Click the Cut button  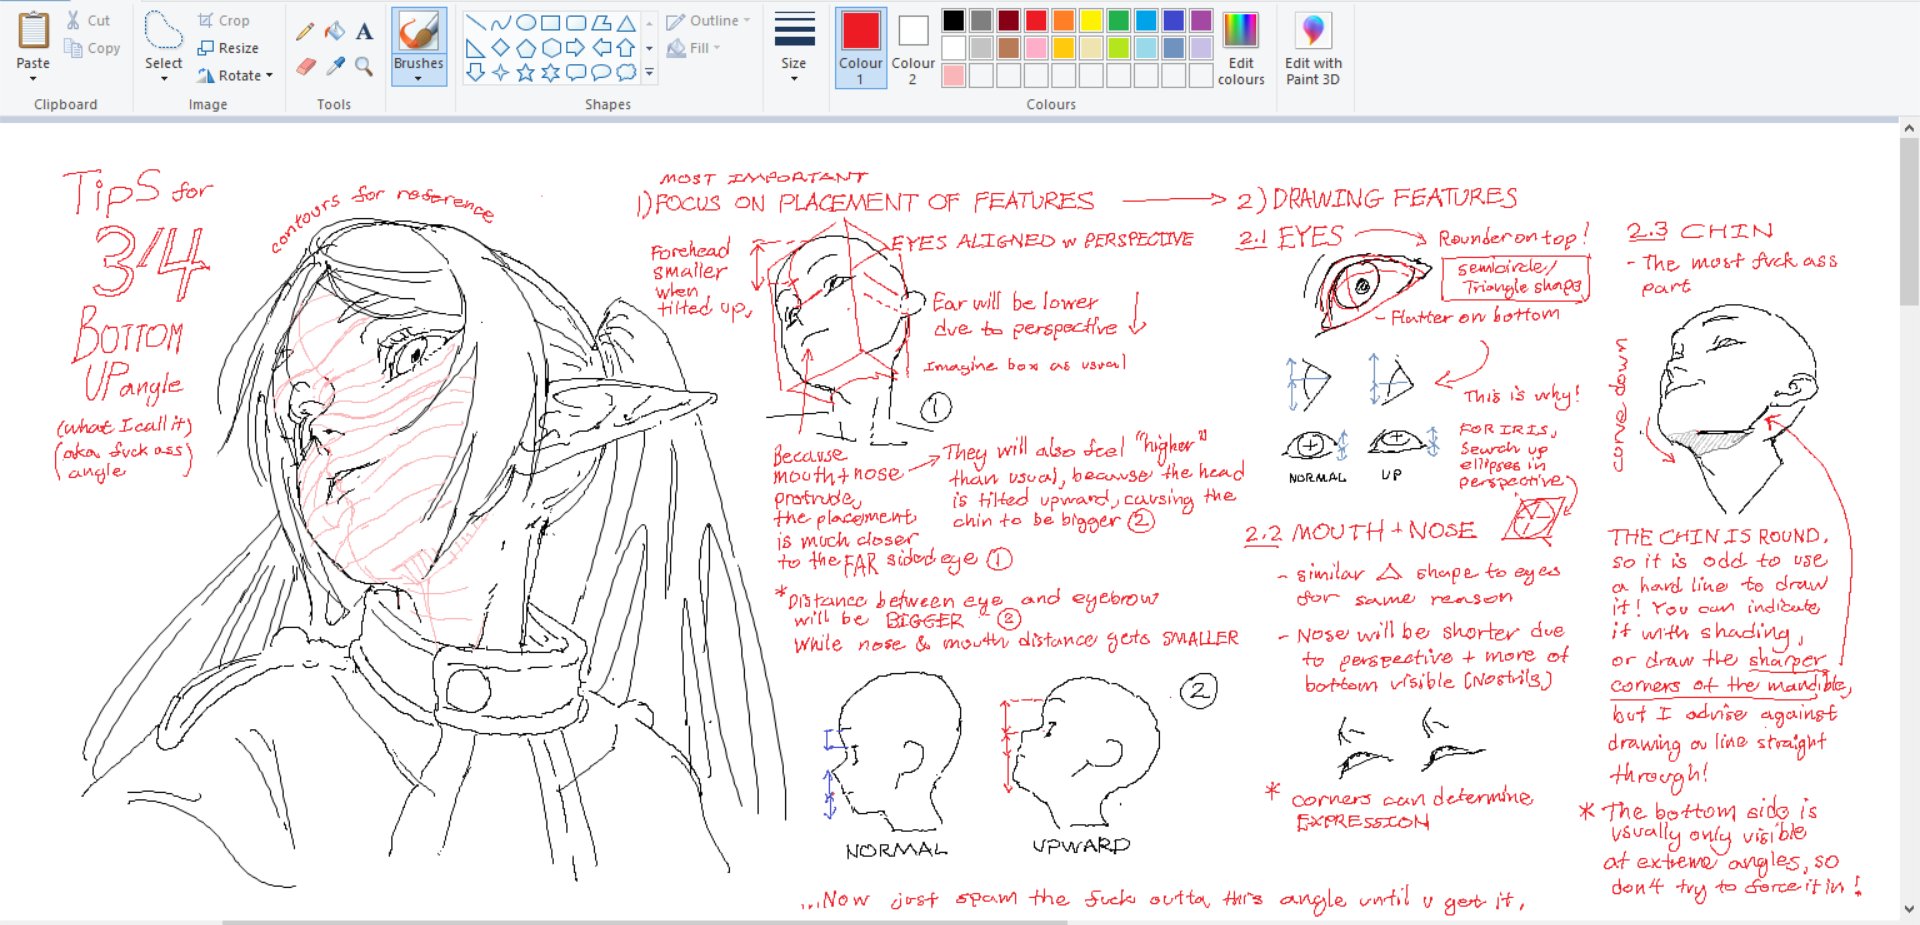click(88, 20)
